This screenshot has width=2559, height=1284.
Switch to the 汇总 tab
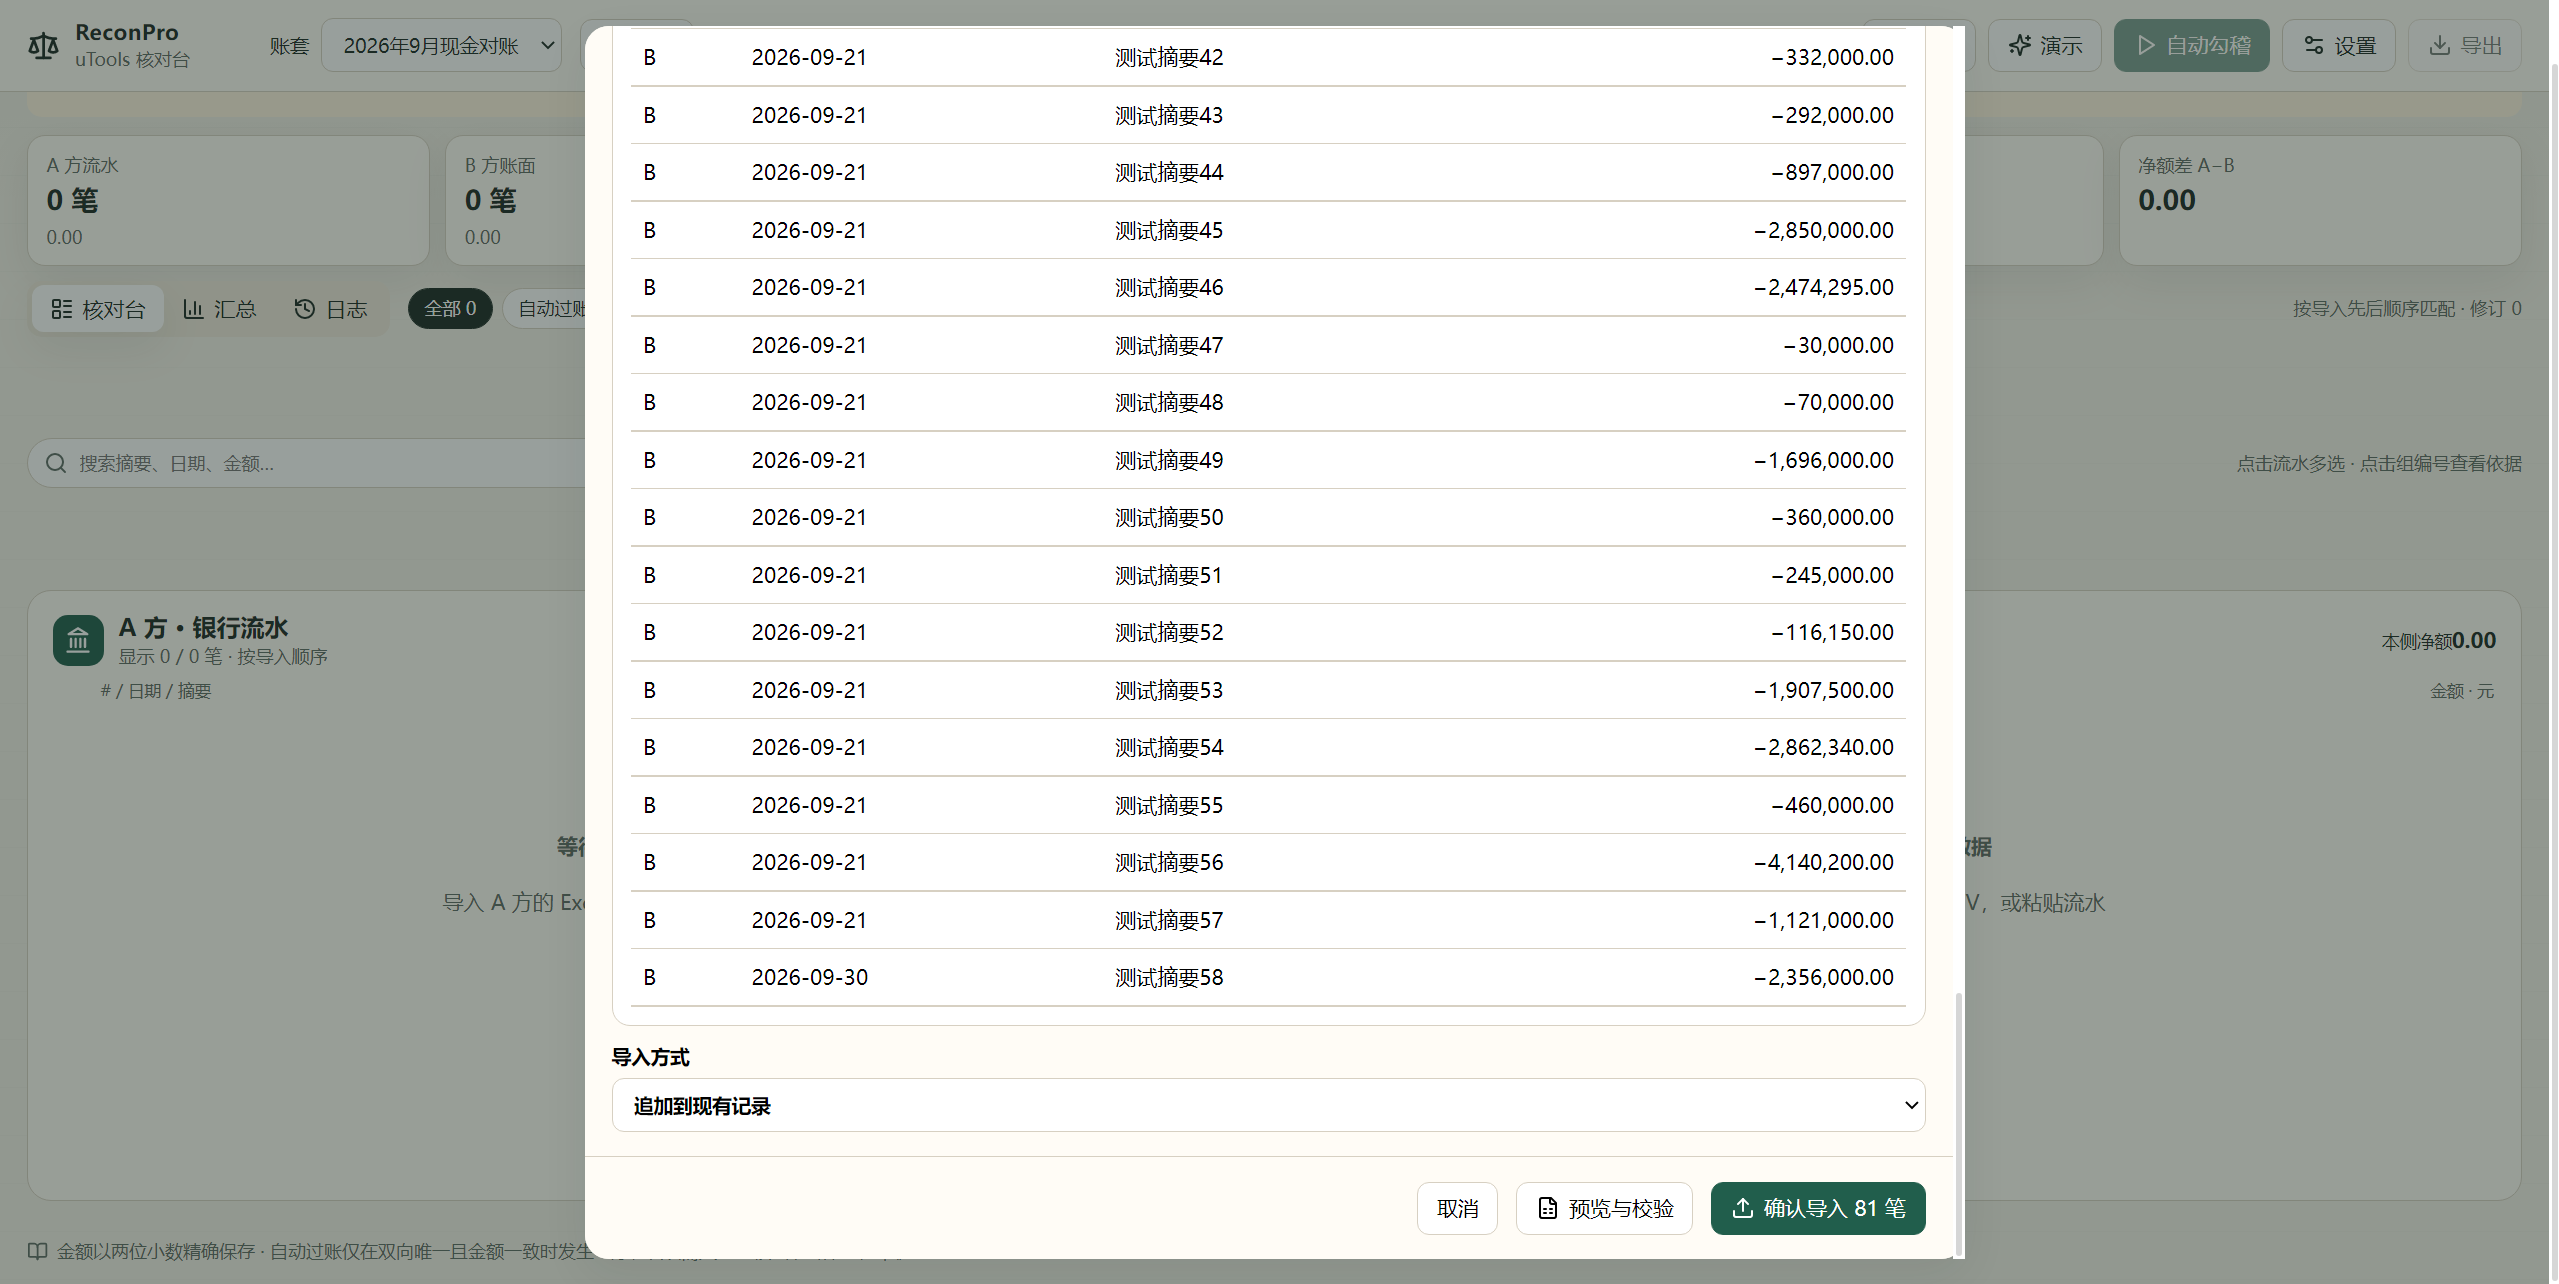tap(220, 309)
